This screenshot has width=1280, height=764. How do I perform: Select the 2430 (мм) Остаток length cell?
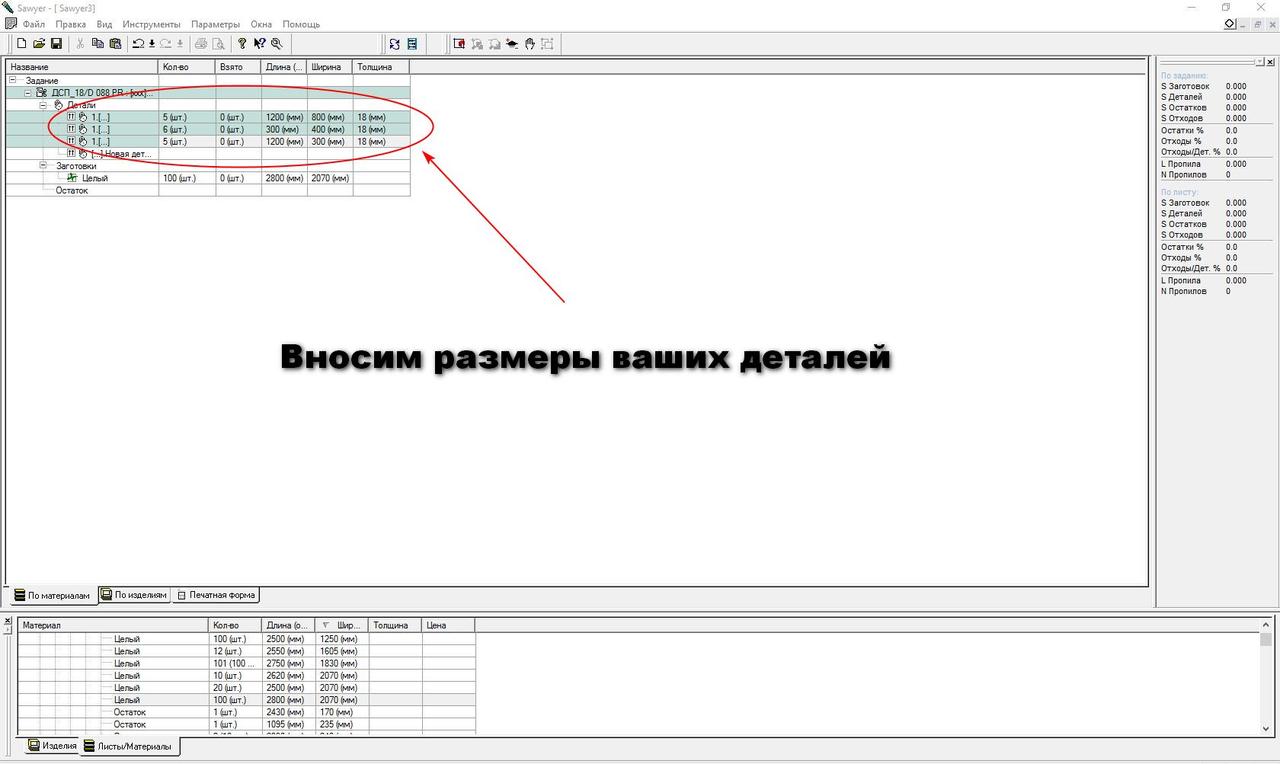[x=289, y=712]
